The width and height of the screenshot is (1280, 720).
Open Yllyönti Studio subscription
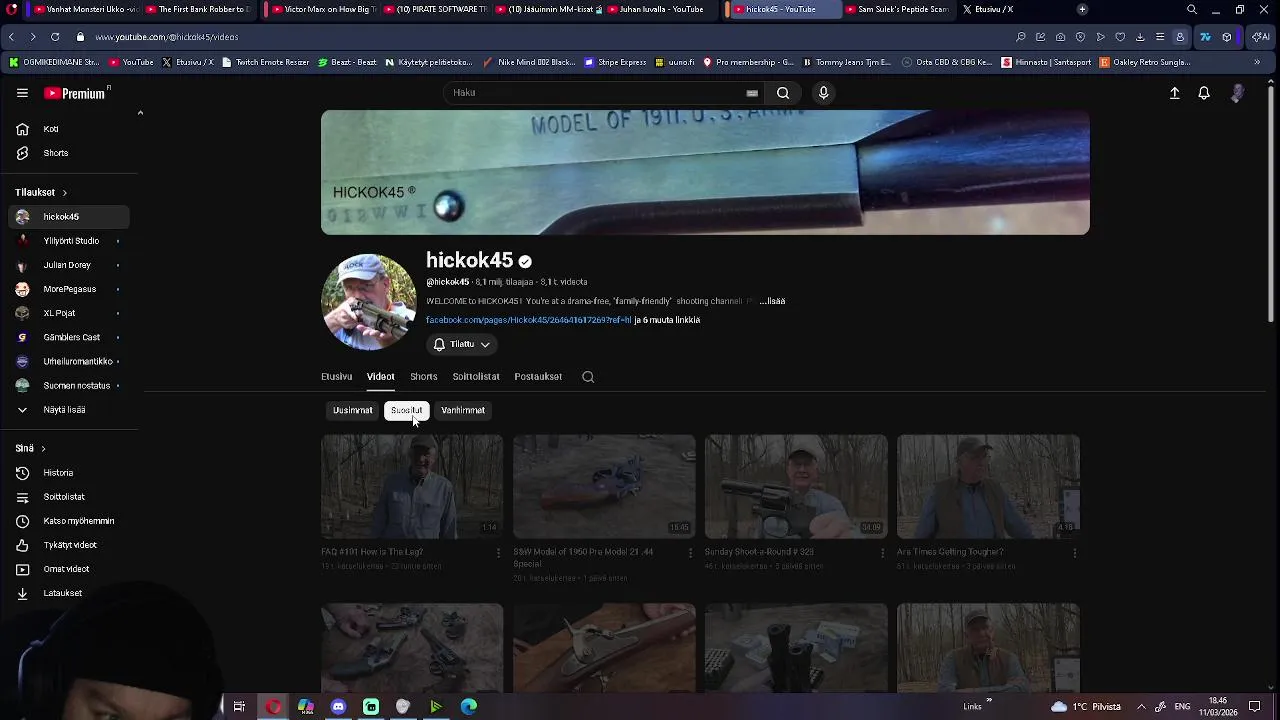[69, 241]
